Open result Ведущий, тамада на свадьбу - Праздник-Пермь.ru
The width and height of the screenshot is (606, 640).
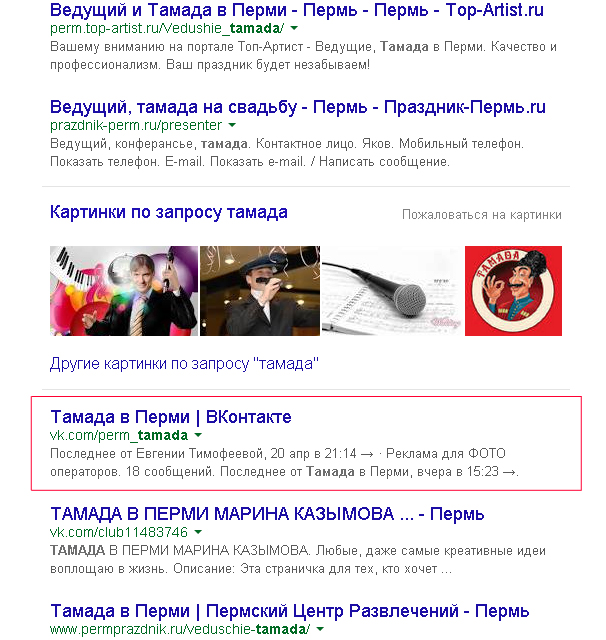pyautogui.click(x=297, y=107)
